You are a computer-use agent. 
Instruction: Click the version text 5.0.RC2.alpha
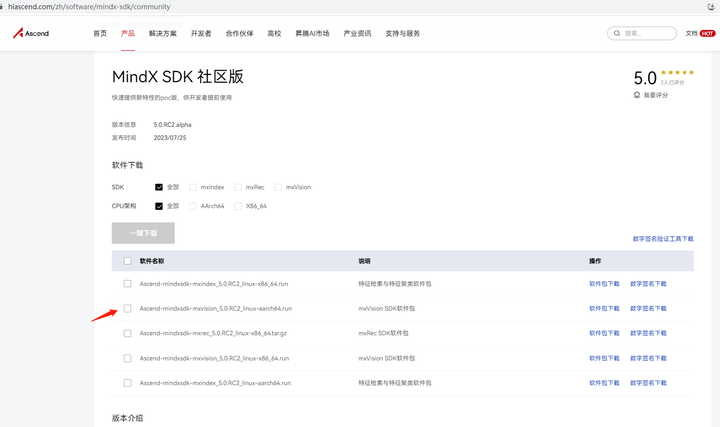(173, 124)
